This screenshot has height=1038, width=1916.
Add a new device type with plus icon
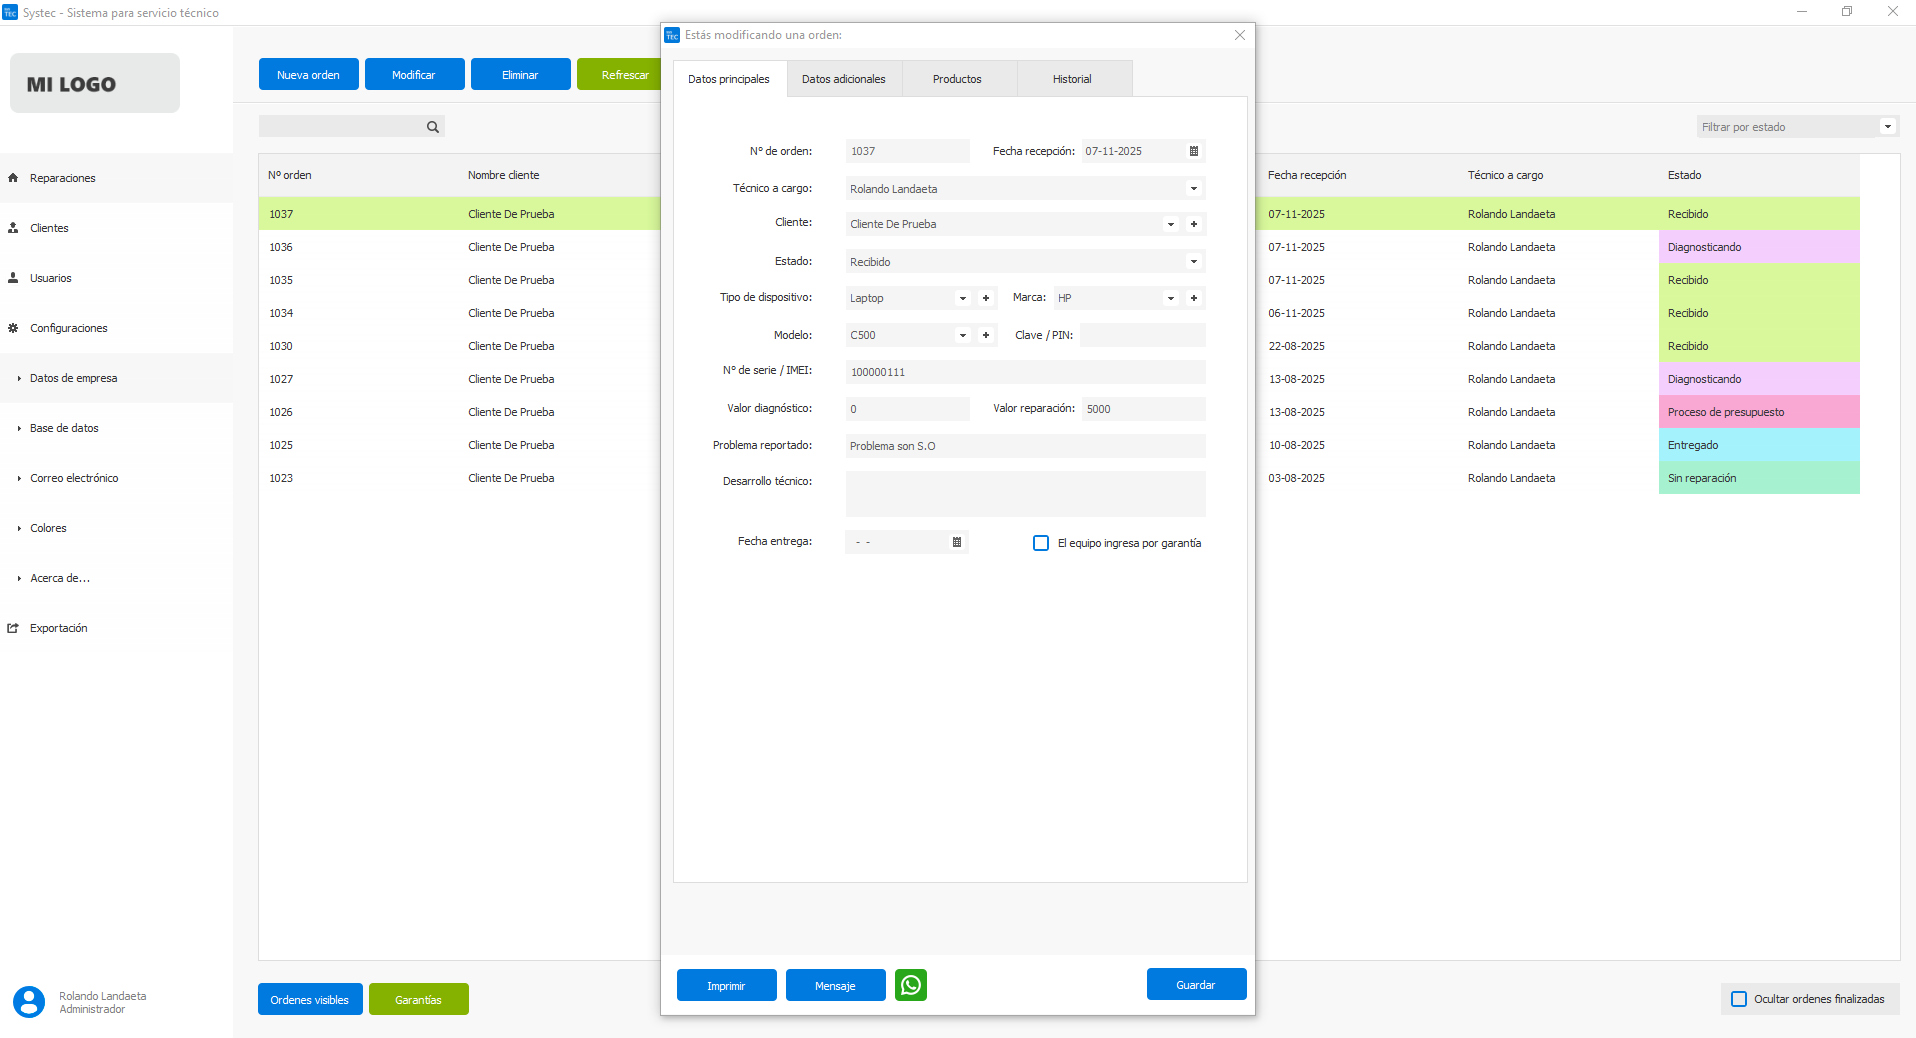pos(986,298)
